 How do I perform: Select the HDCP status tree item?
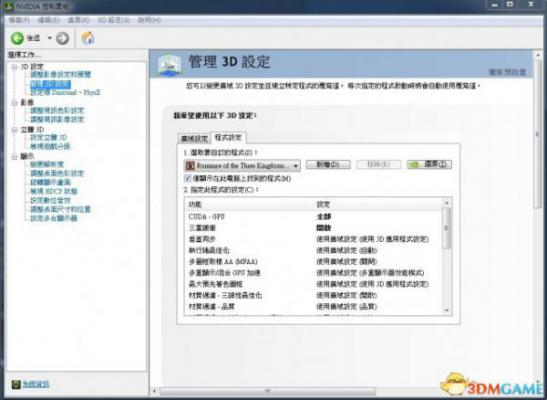tap(54, 191)
